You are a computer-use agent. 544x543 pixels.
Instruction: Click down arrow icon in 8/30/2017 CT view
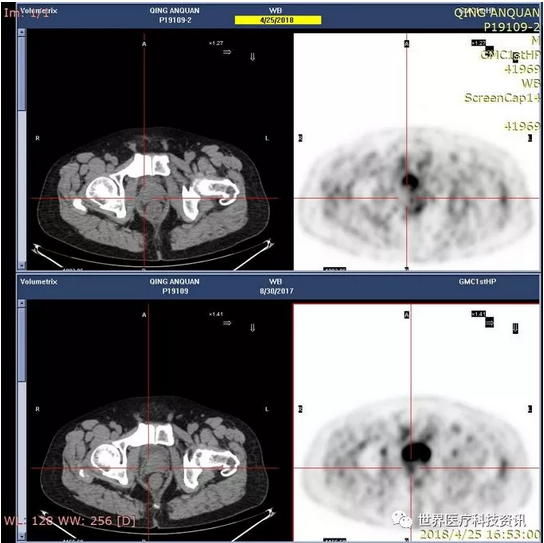pyautogui.click(x=253, y=328)
